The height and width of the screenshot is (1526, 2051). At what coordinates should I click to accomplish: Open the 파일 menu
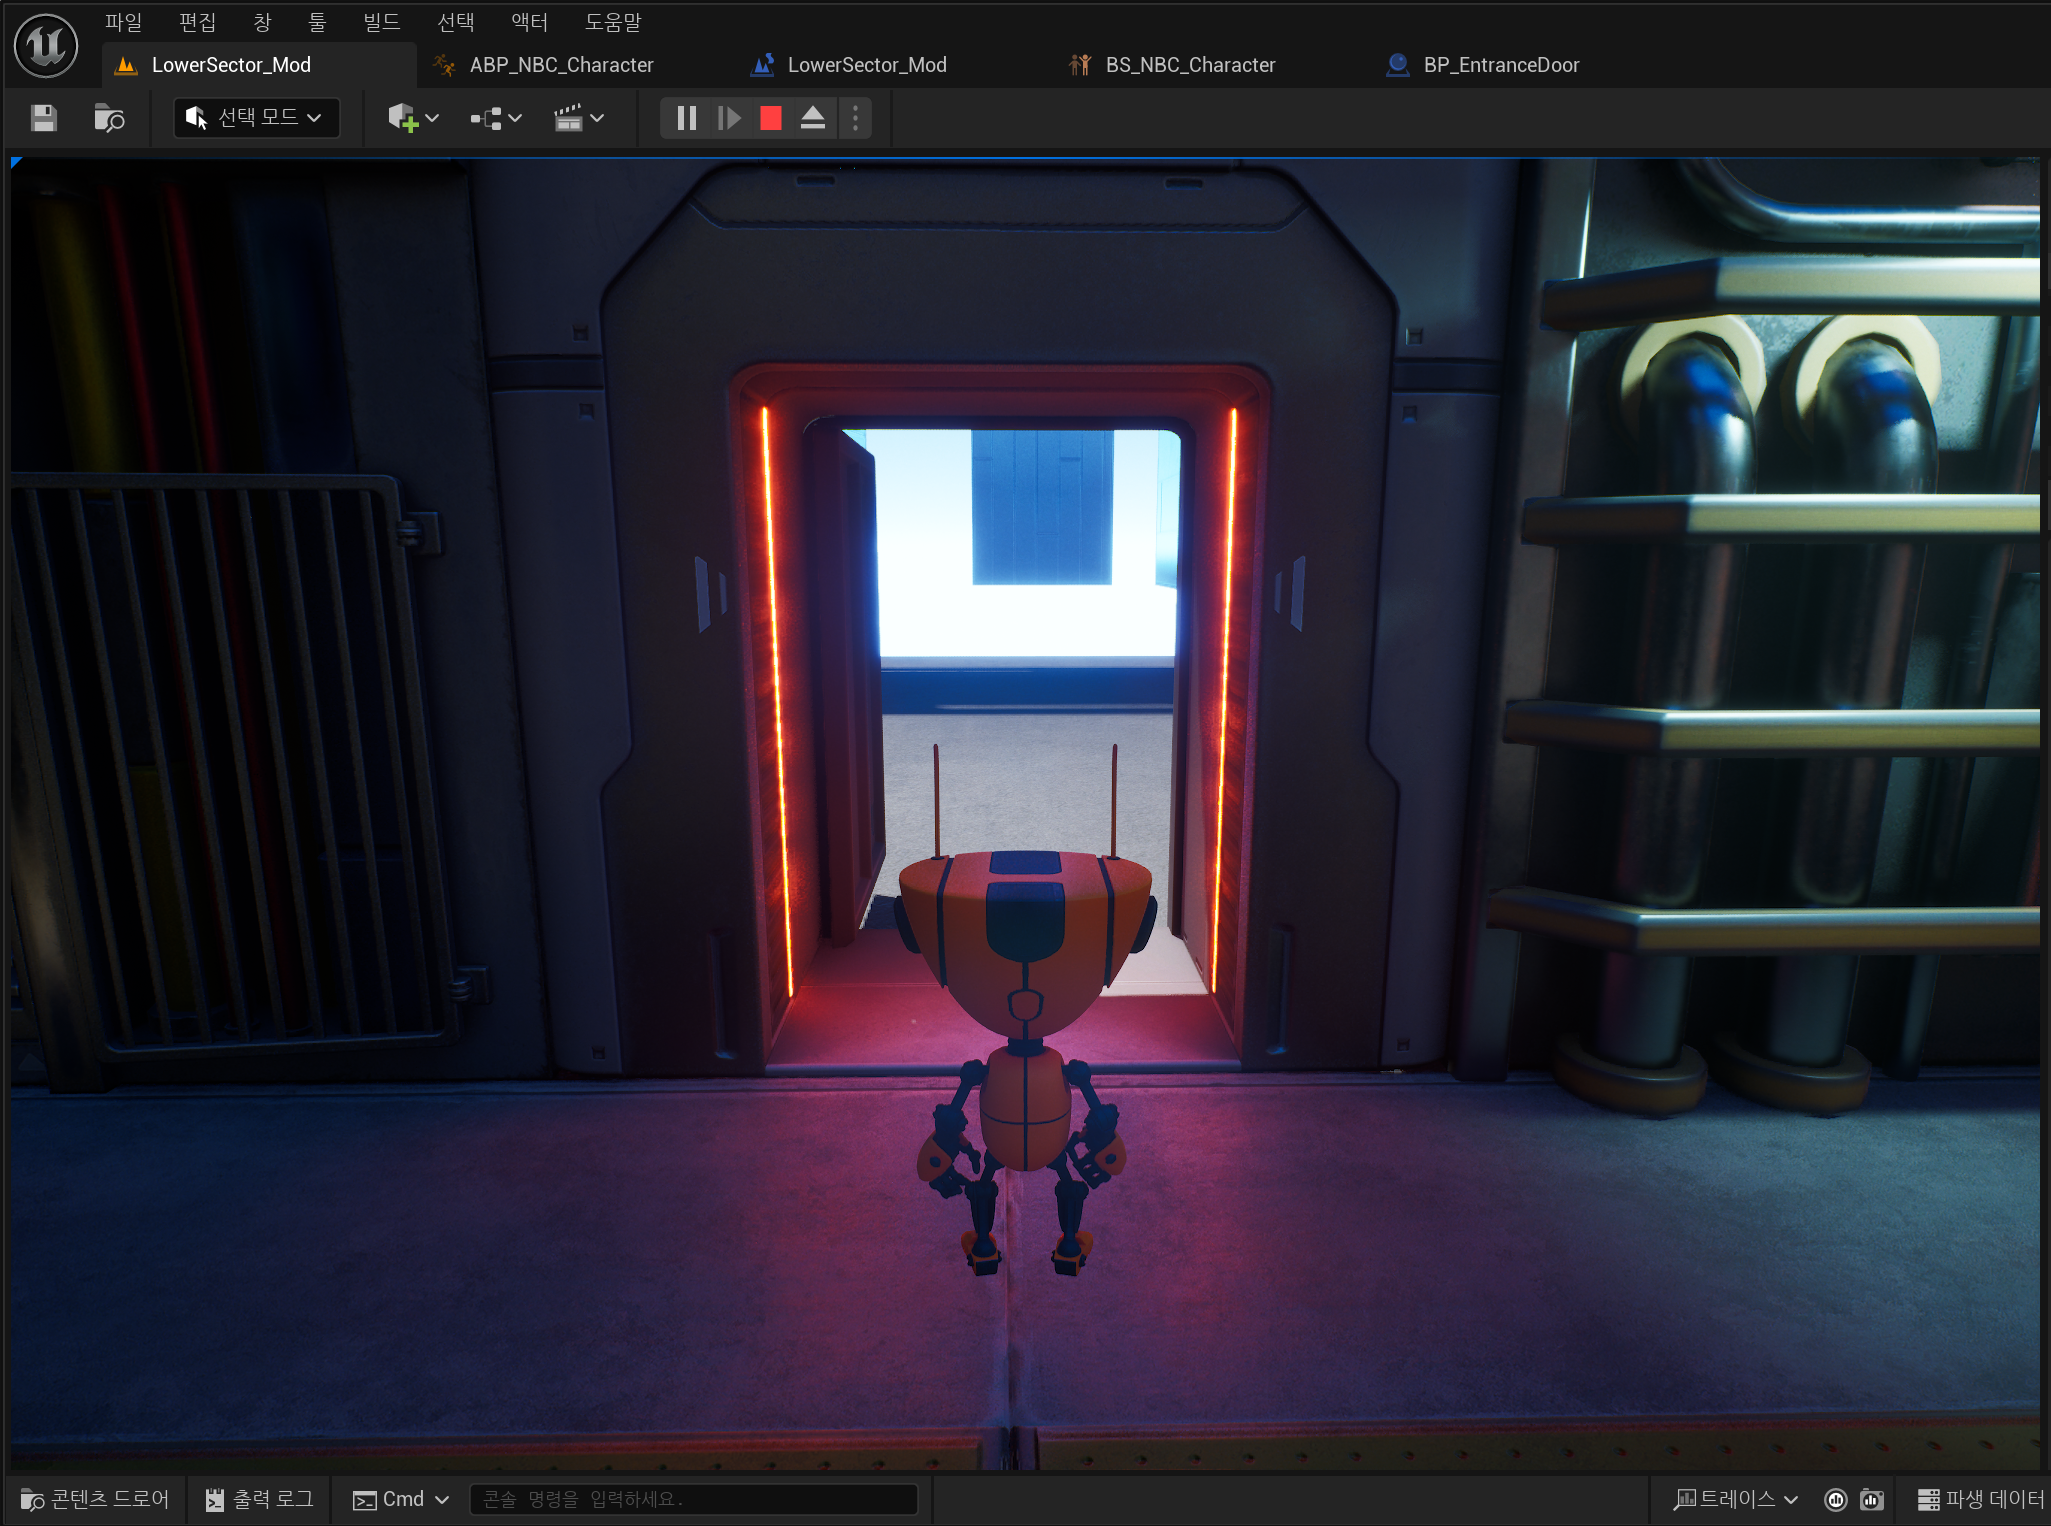pyautogui.click(x=123, y=21)
